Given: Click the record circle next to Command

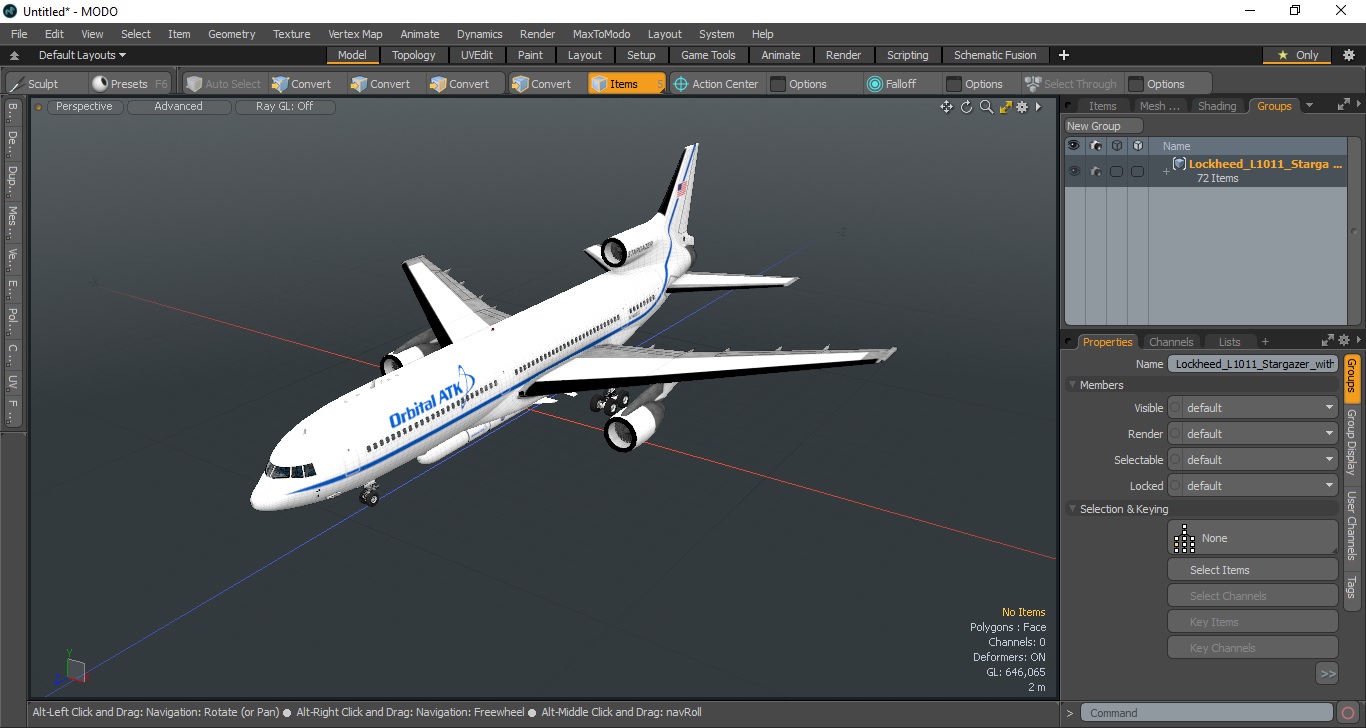Looking at the screenshot, I should (1348, 713).
